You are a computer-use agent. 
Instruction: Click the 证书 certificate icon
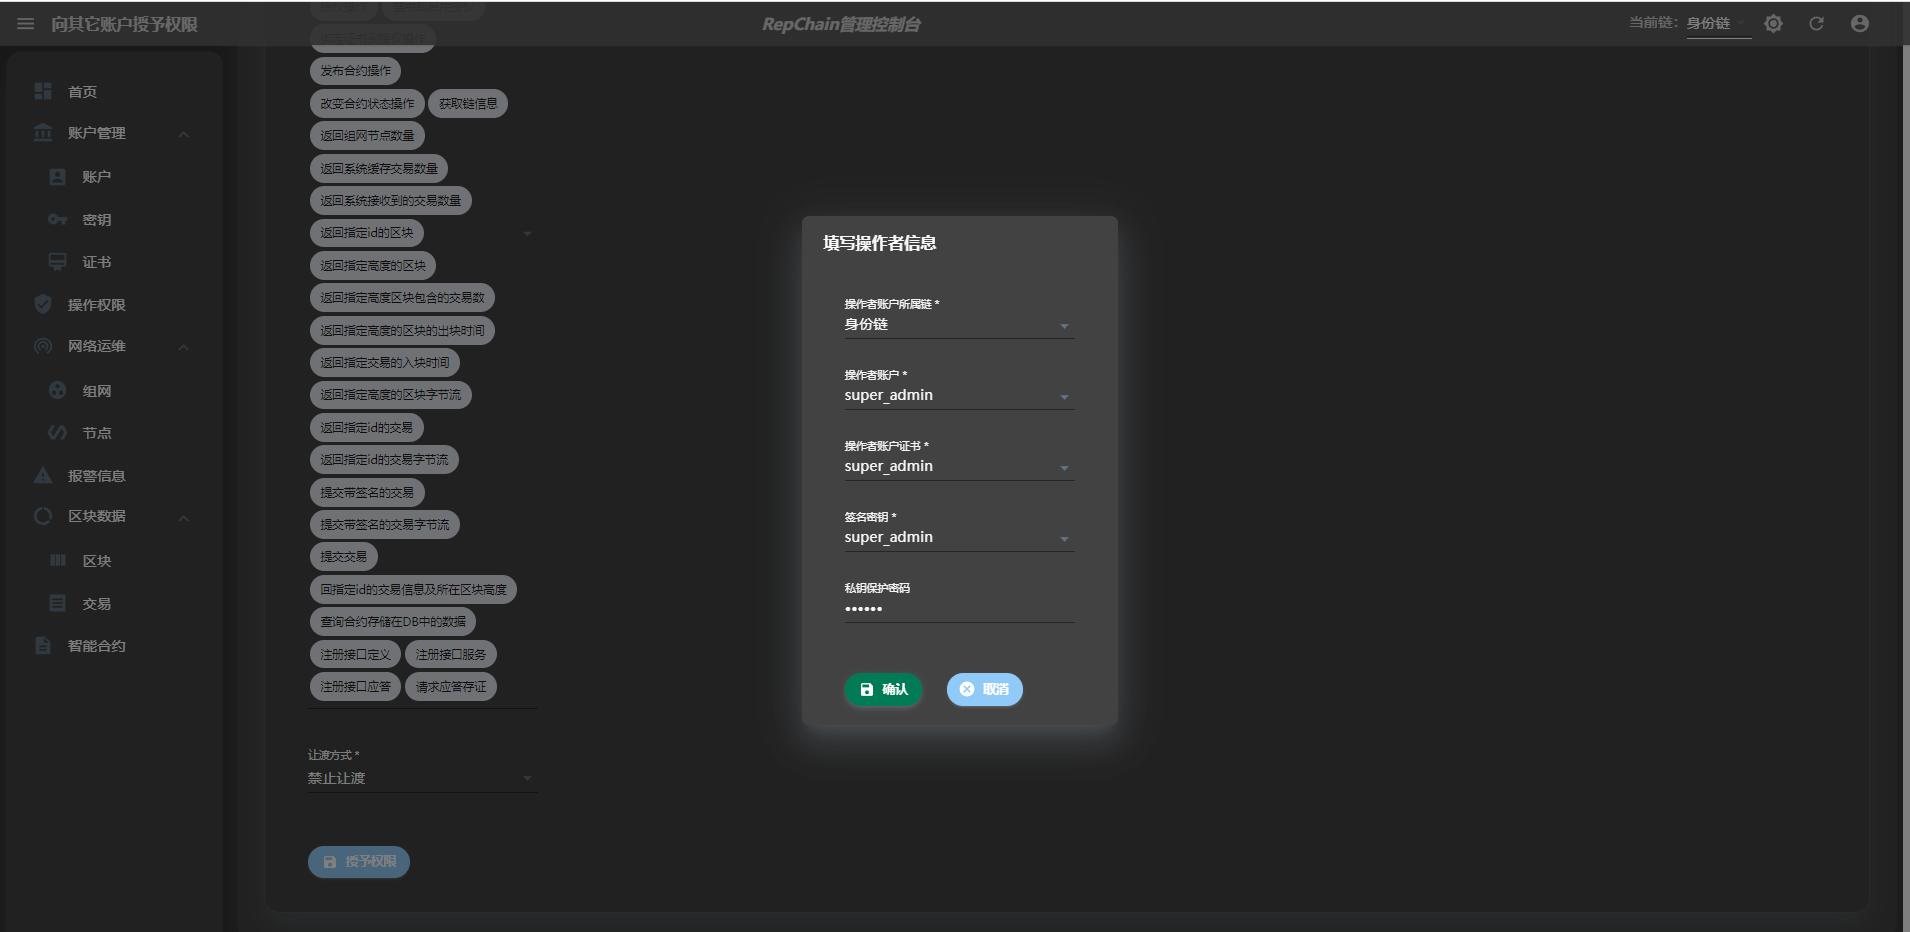pos(58,262)
